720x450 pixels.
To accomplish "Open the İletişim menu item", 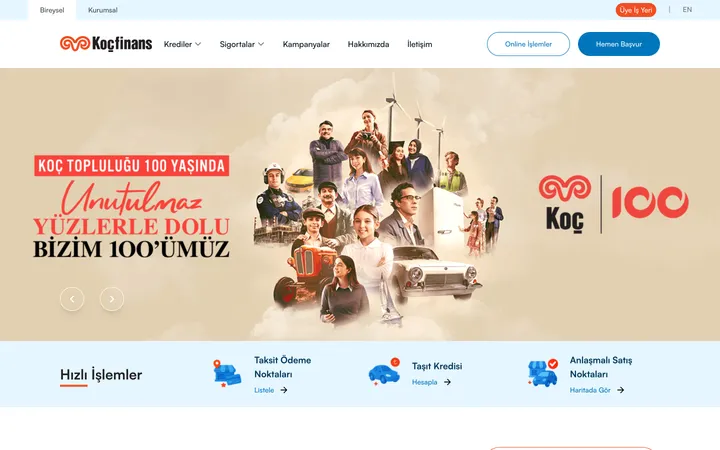I will pyautogui.click(x=420, y=44).
